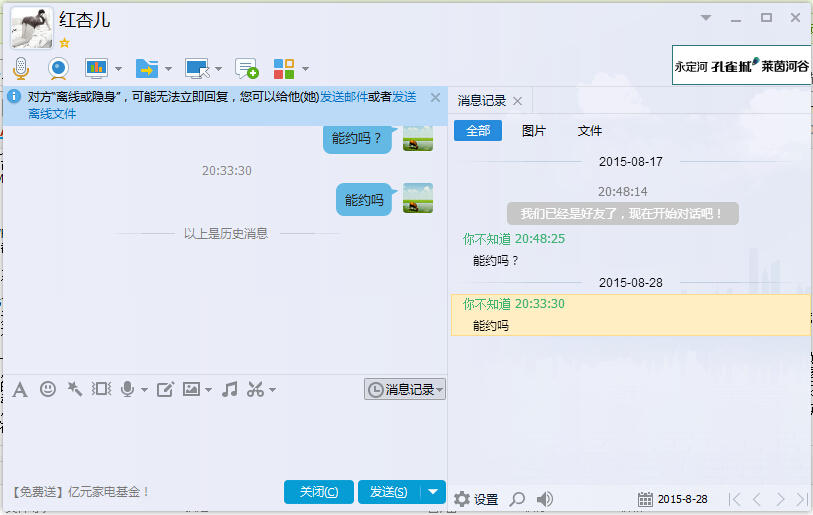This screenshot has width=813, height=515.
Task: Click the 红杏儿 contact name
Action: 85,20
